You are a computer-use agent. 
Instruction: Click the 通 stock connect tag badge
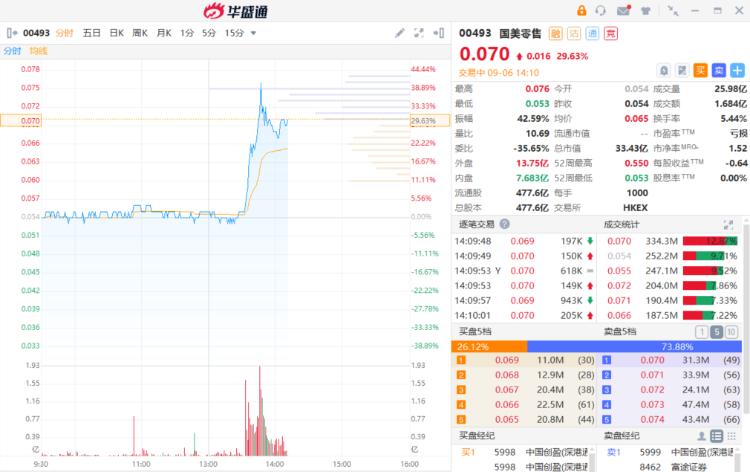tap(592, 33)
